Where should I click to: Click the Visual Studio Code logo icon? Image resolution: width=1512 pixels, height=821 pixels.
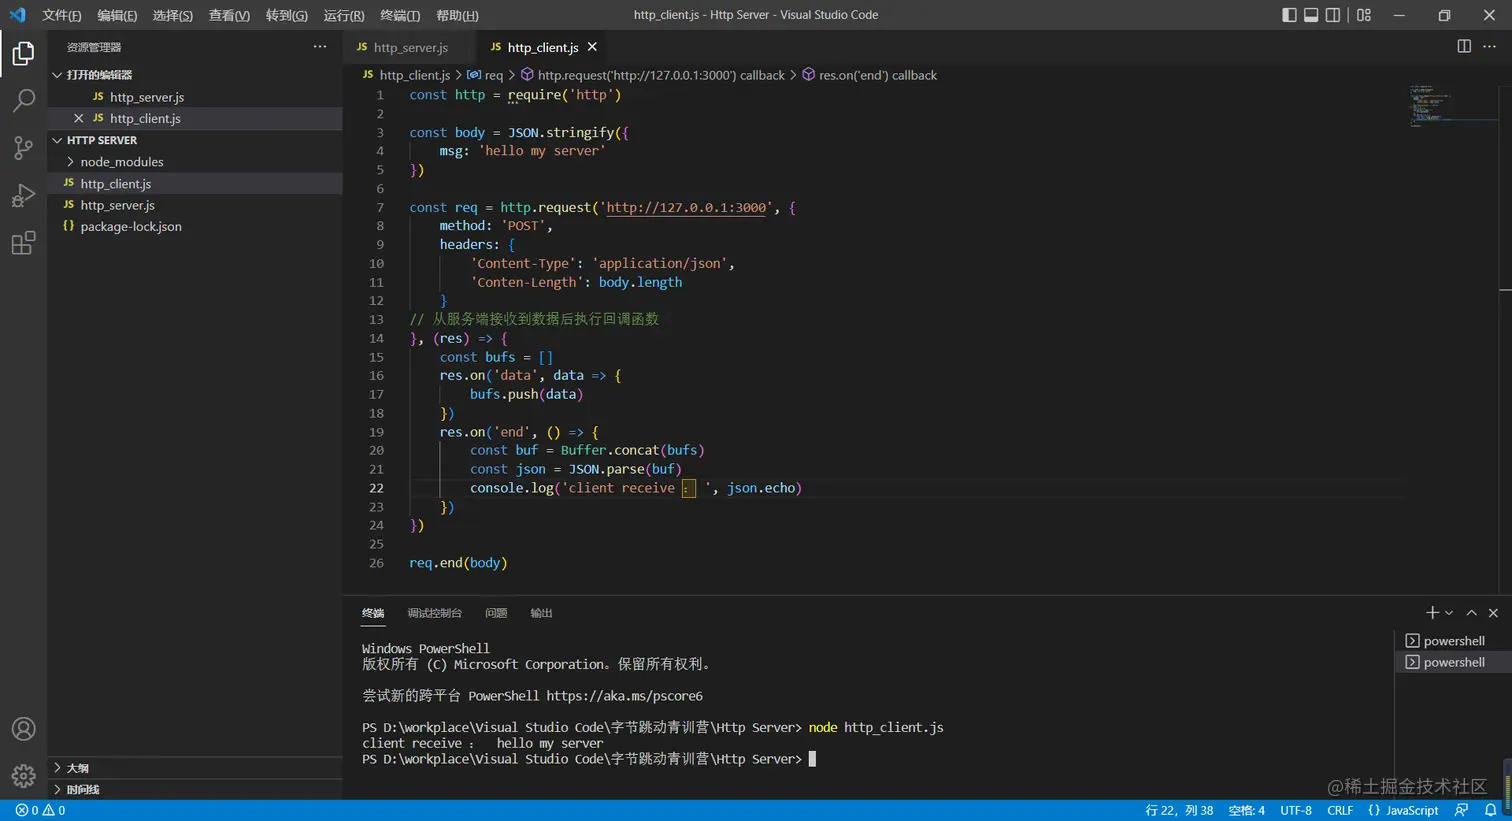pos(17,15)
